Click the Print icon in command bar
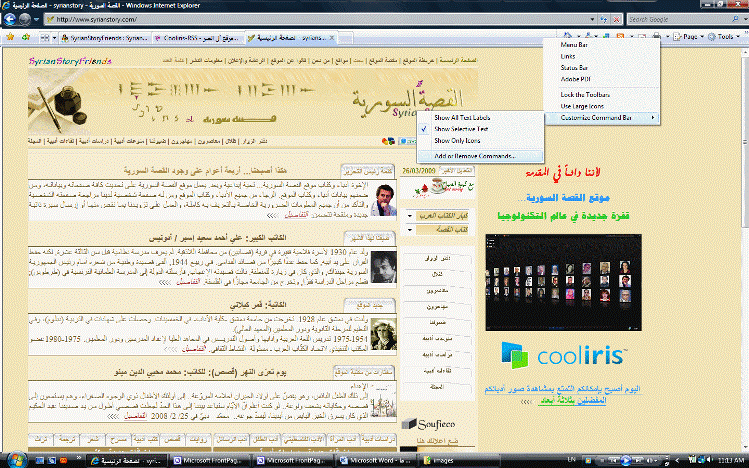749x468 pixels. (x=657, y=36)
